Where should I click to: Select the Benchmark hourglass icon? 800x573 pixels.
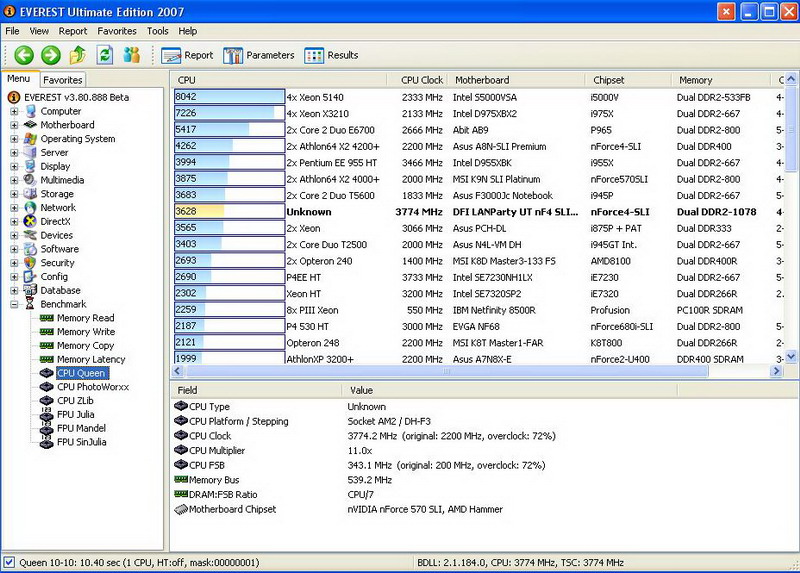point(31,304)
